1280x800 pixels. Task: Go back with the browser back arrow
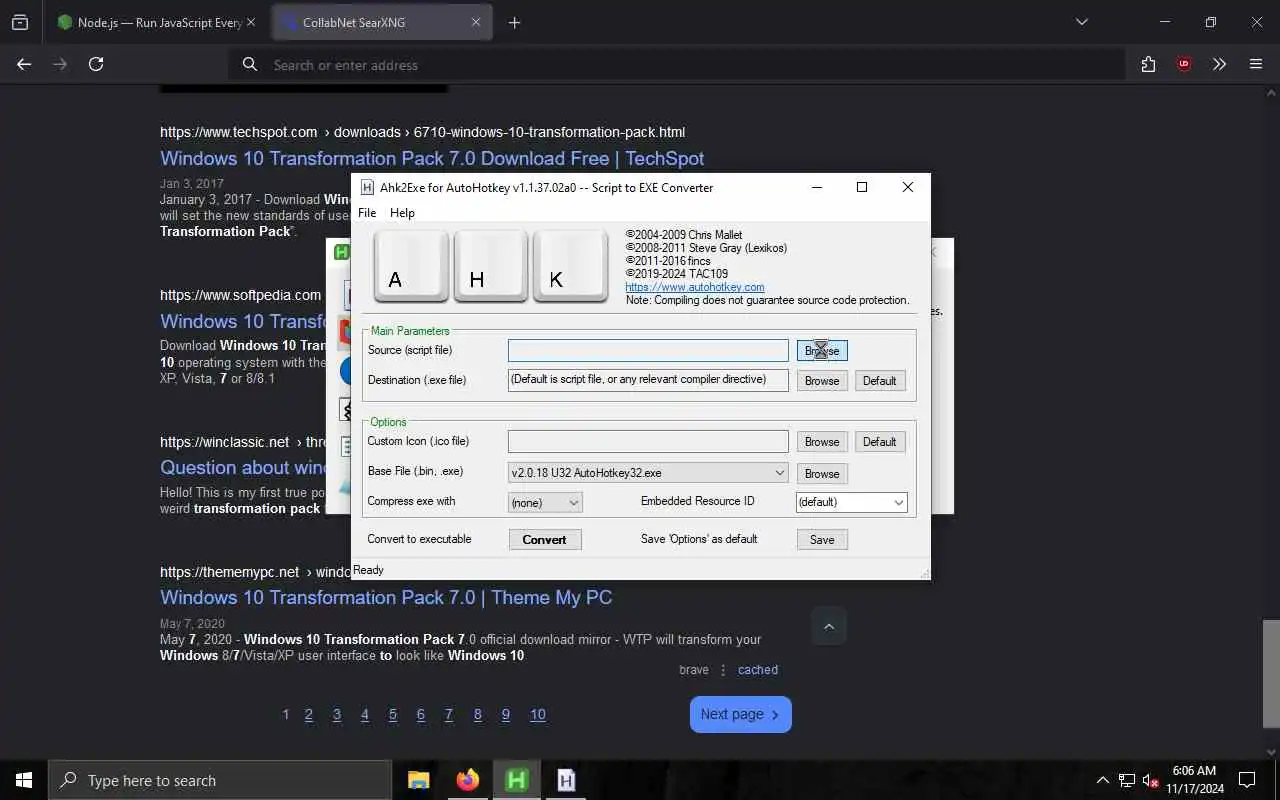[24, 64]
